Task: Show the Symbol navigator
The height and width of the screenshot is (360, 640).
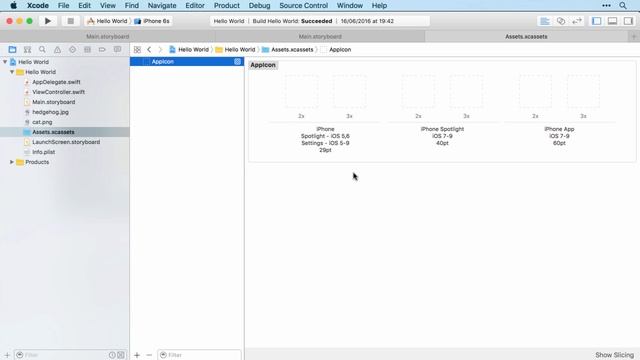Action: click(27, 49)
